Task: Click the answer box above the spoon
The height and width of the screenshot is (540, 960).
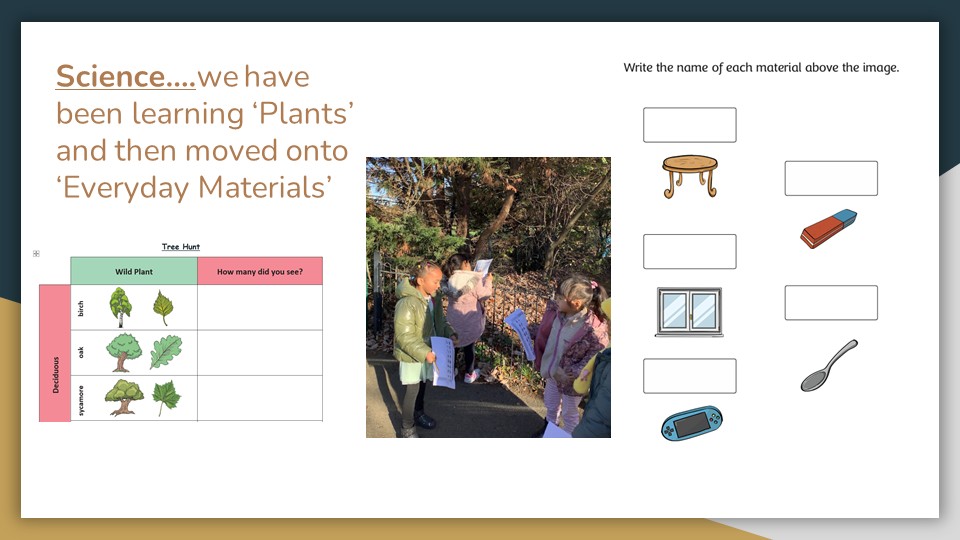Action: click(x=830, y=303)
